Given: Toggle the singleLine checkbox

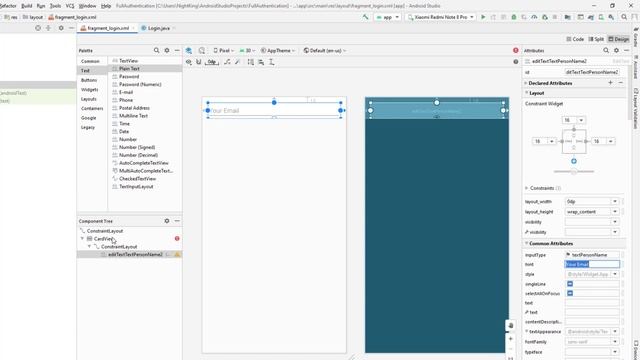Looking at the screenshot, I should pyautogui.click(x=570, y=284).
